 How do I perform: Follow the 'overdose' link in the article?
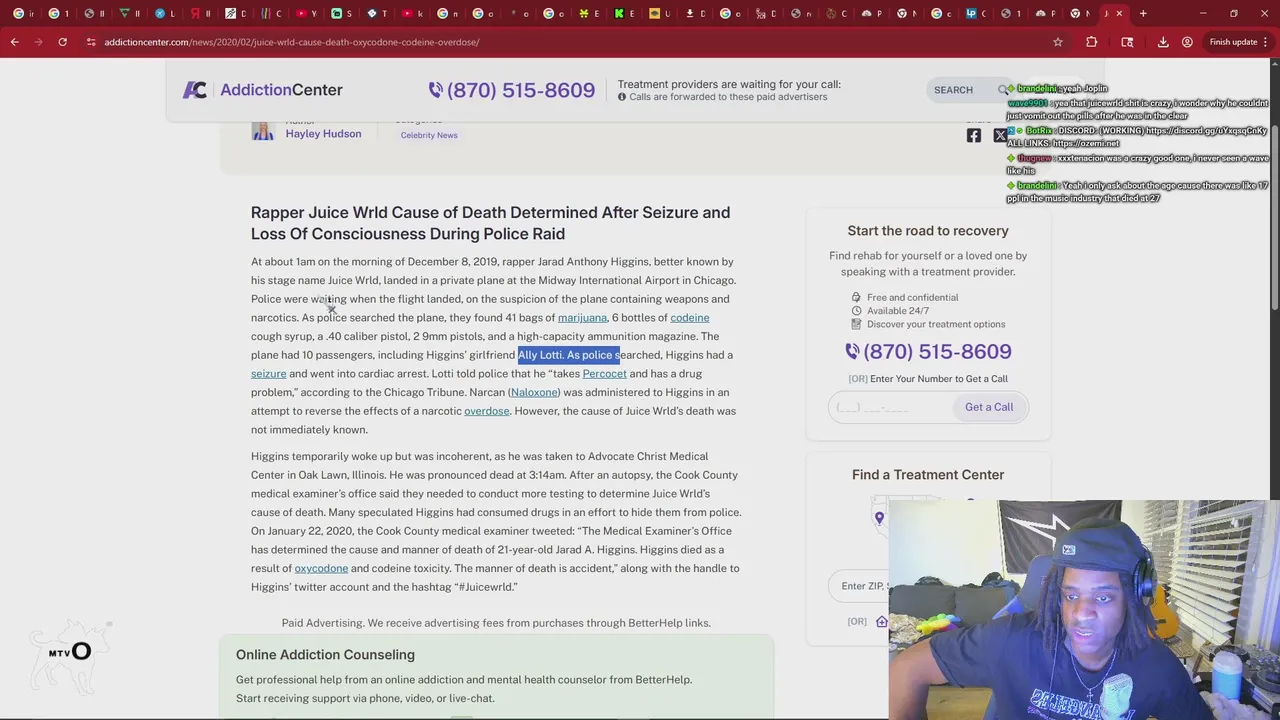(x=487, y=411)
